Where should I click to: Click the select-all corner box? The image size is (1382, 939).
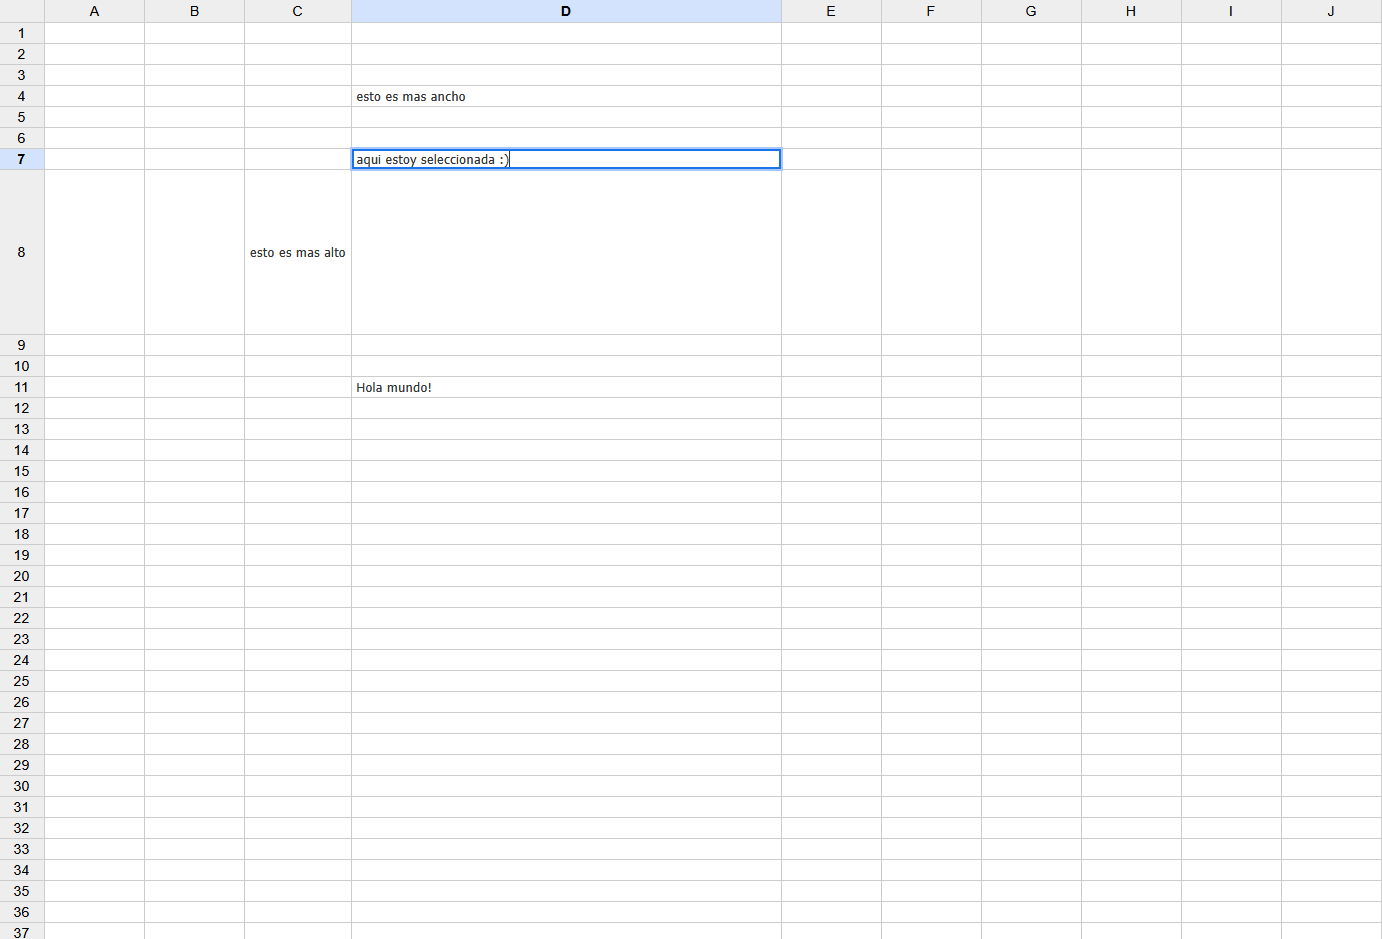[20, 11]
